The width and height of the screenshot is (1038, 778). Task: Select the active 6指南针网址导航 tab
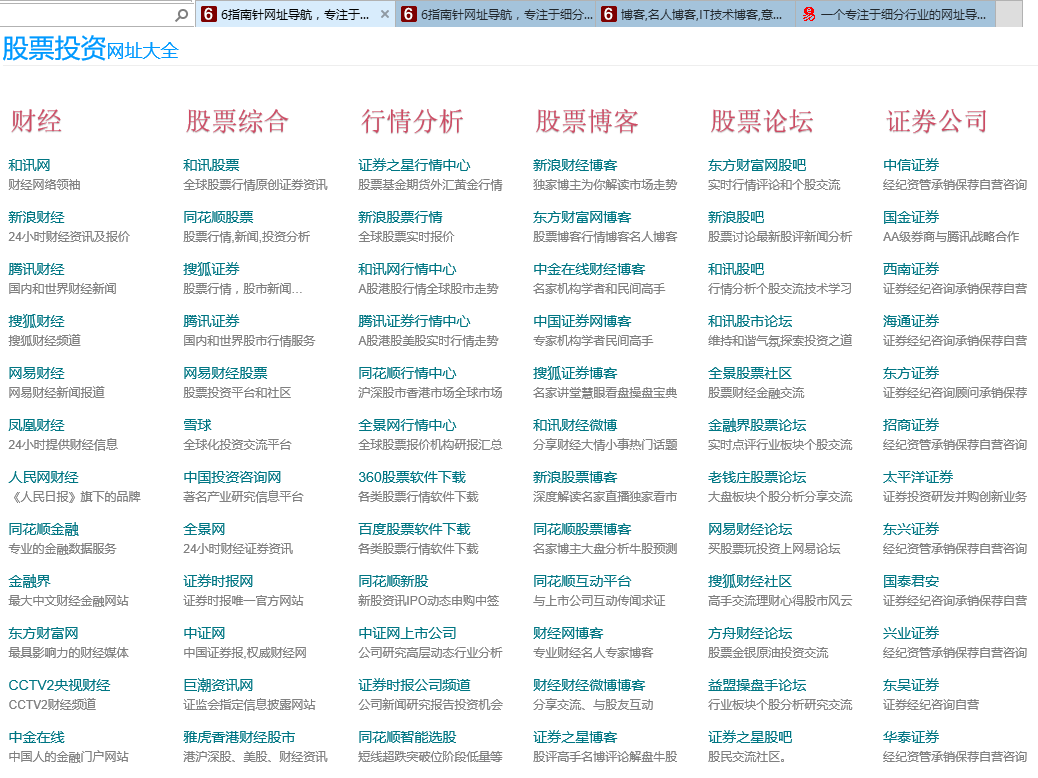coord(295,14)
